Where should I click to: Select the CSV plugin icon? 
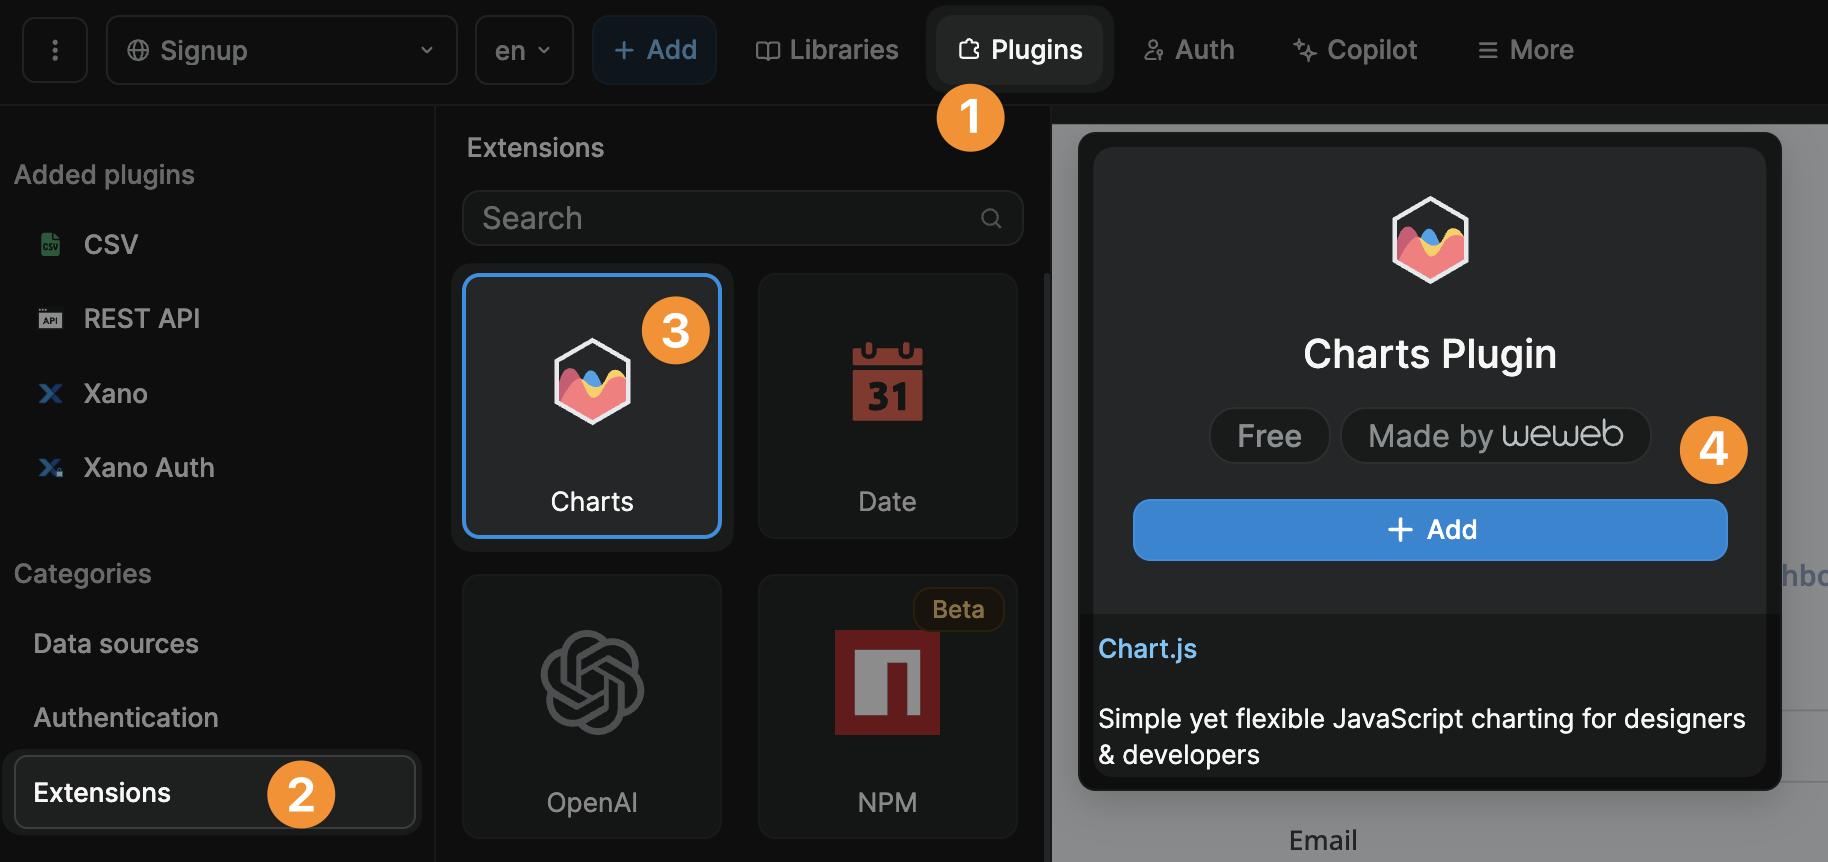[50, 243]
